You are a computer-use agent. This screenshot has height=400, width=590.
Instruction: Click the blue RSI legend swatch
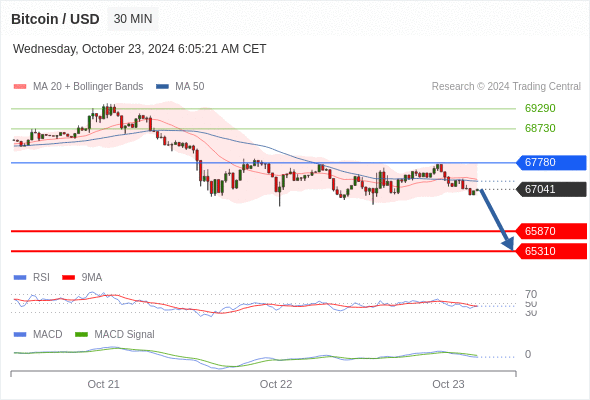tap(20, 278)
